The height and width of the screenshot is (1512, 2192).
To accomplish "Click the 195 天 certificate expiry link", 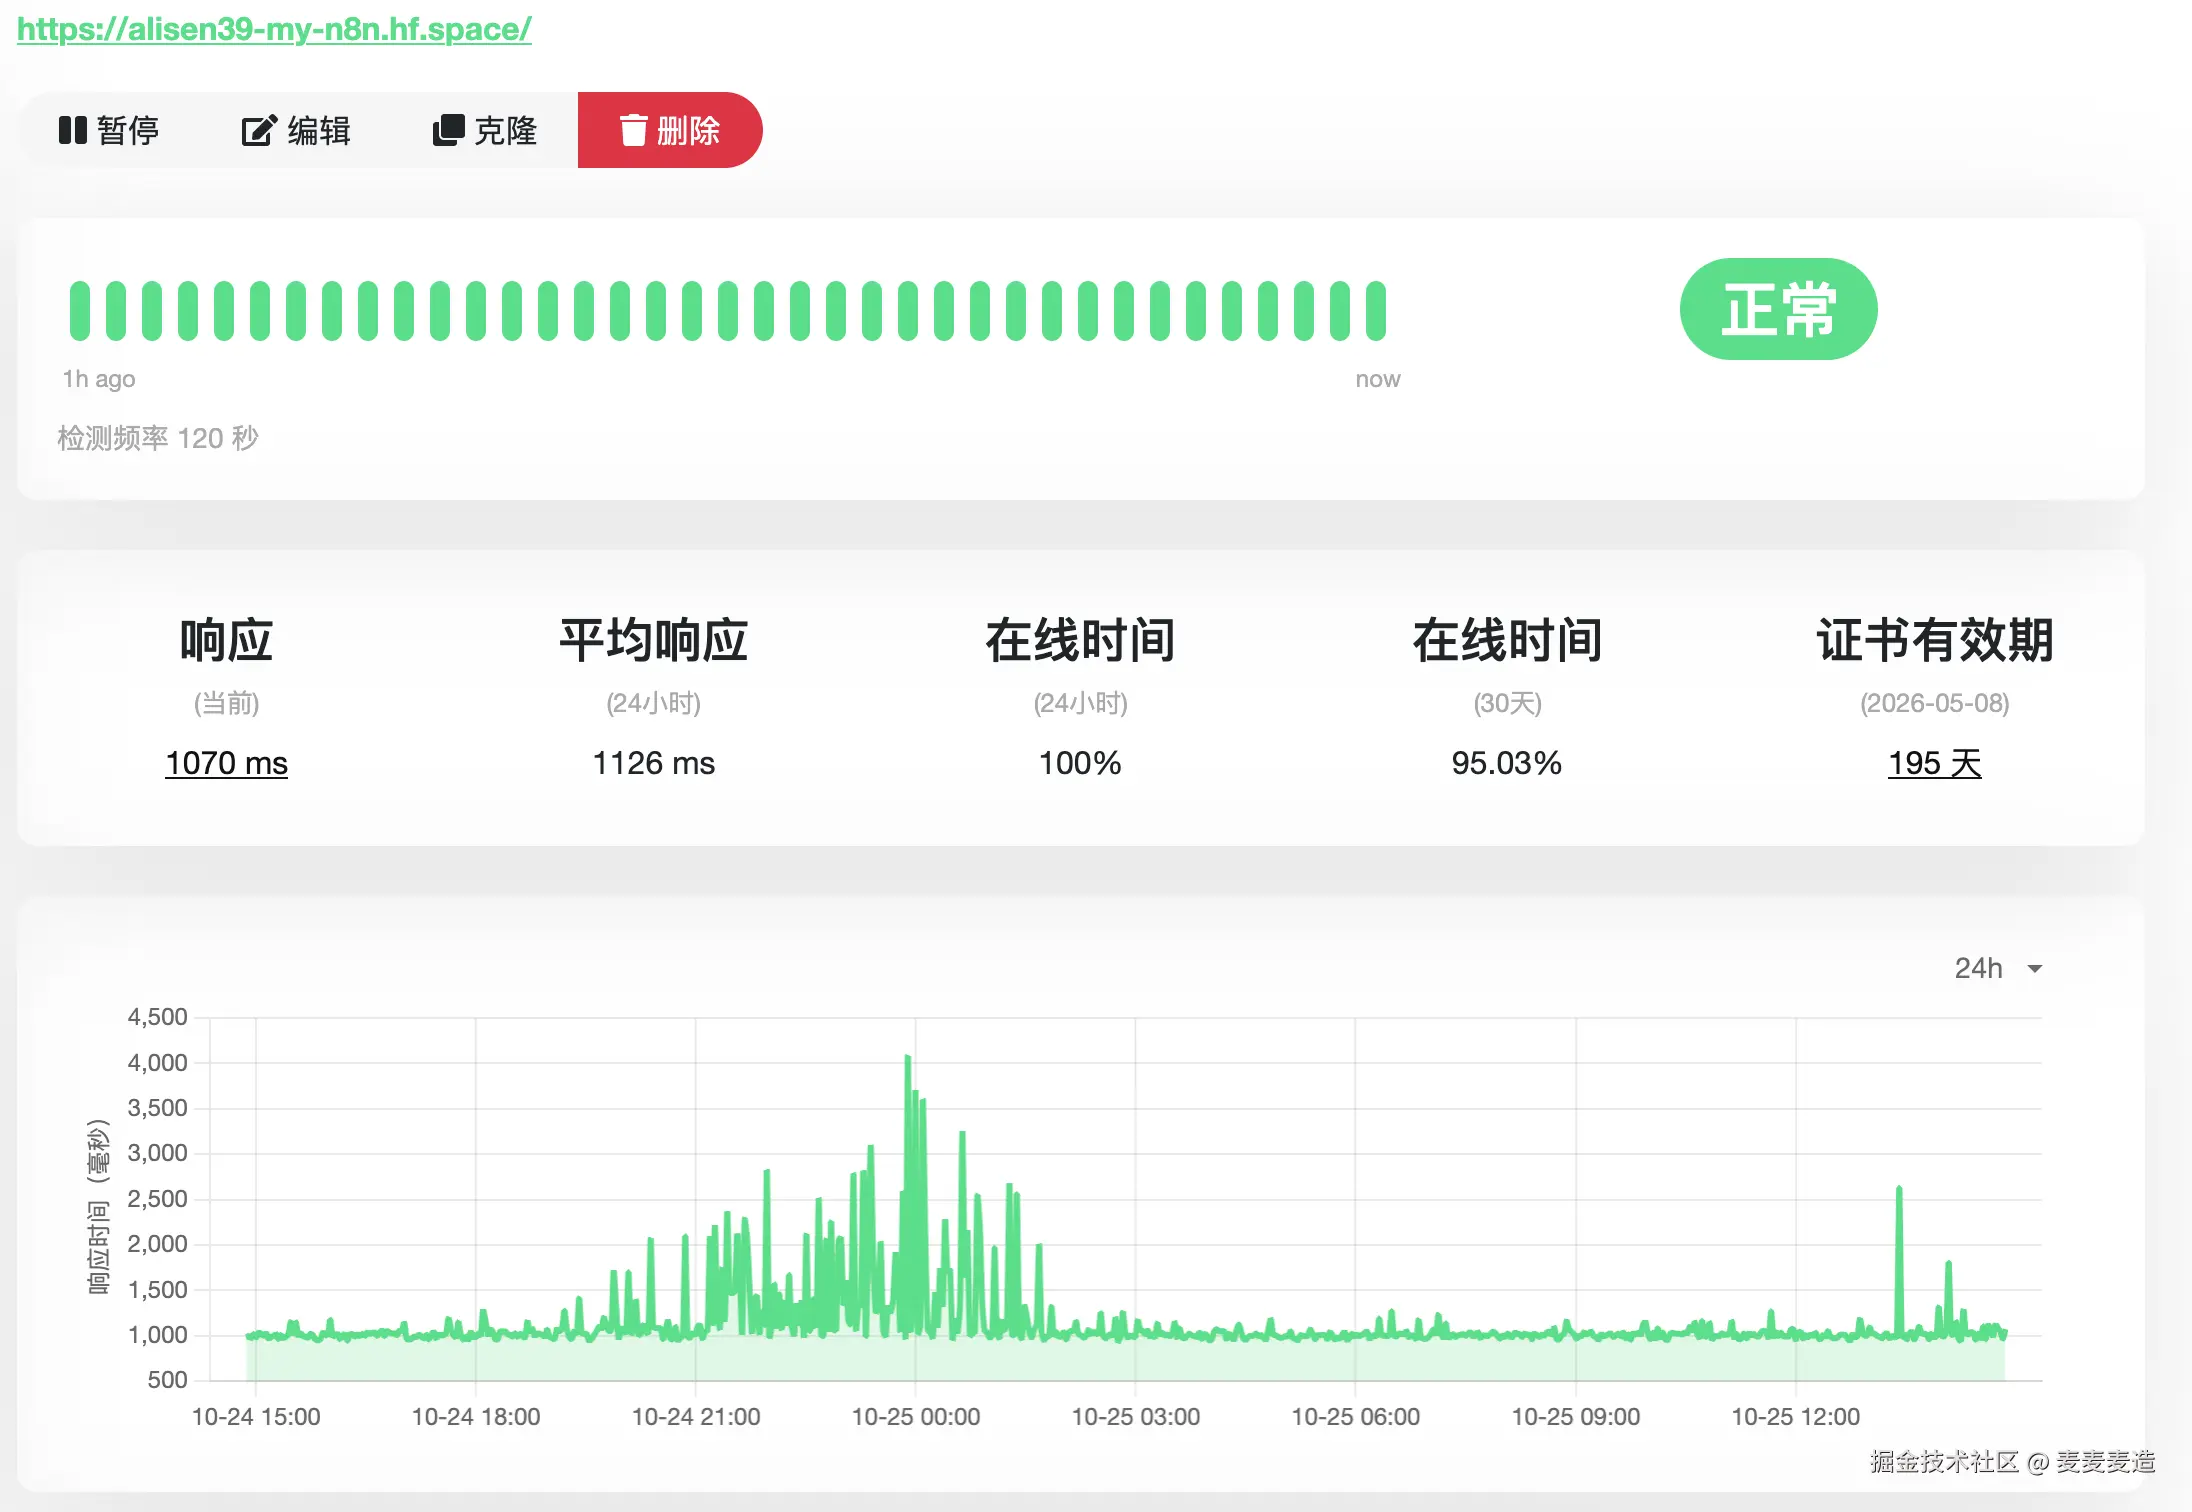I will (1934, 763).
